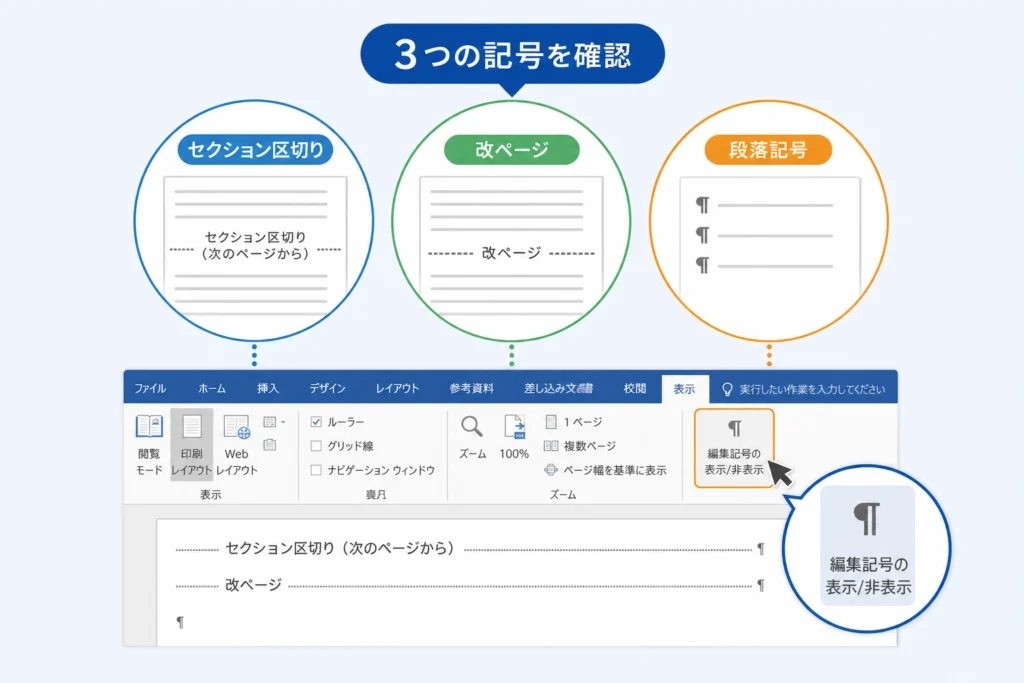Click the orange 段落記号 heading pill
The image size is (1024, 683).
tap(768, 150)
